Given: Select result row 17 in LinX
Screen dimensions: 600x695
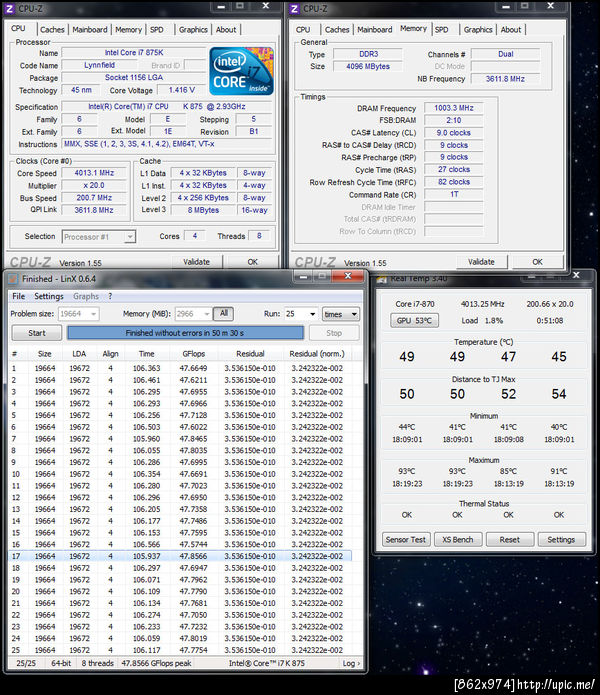Looking at the screenshot, I should coord(180,556).
